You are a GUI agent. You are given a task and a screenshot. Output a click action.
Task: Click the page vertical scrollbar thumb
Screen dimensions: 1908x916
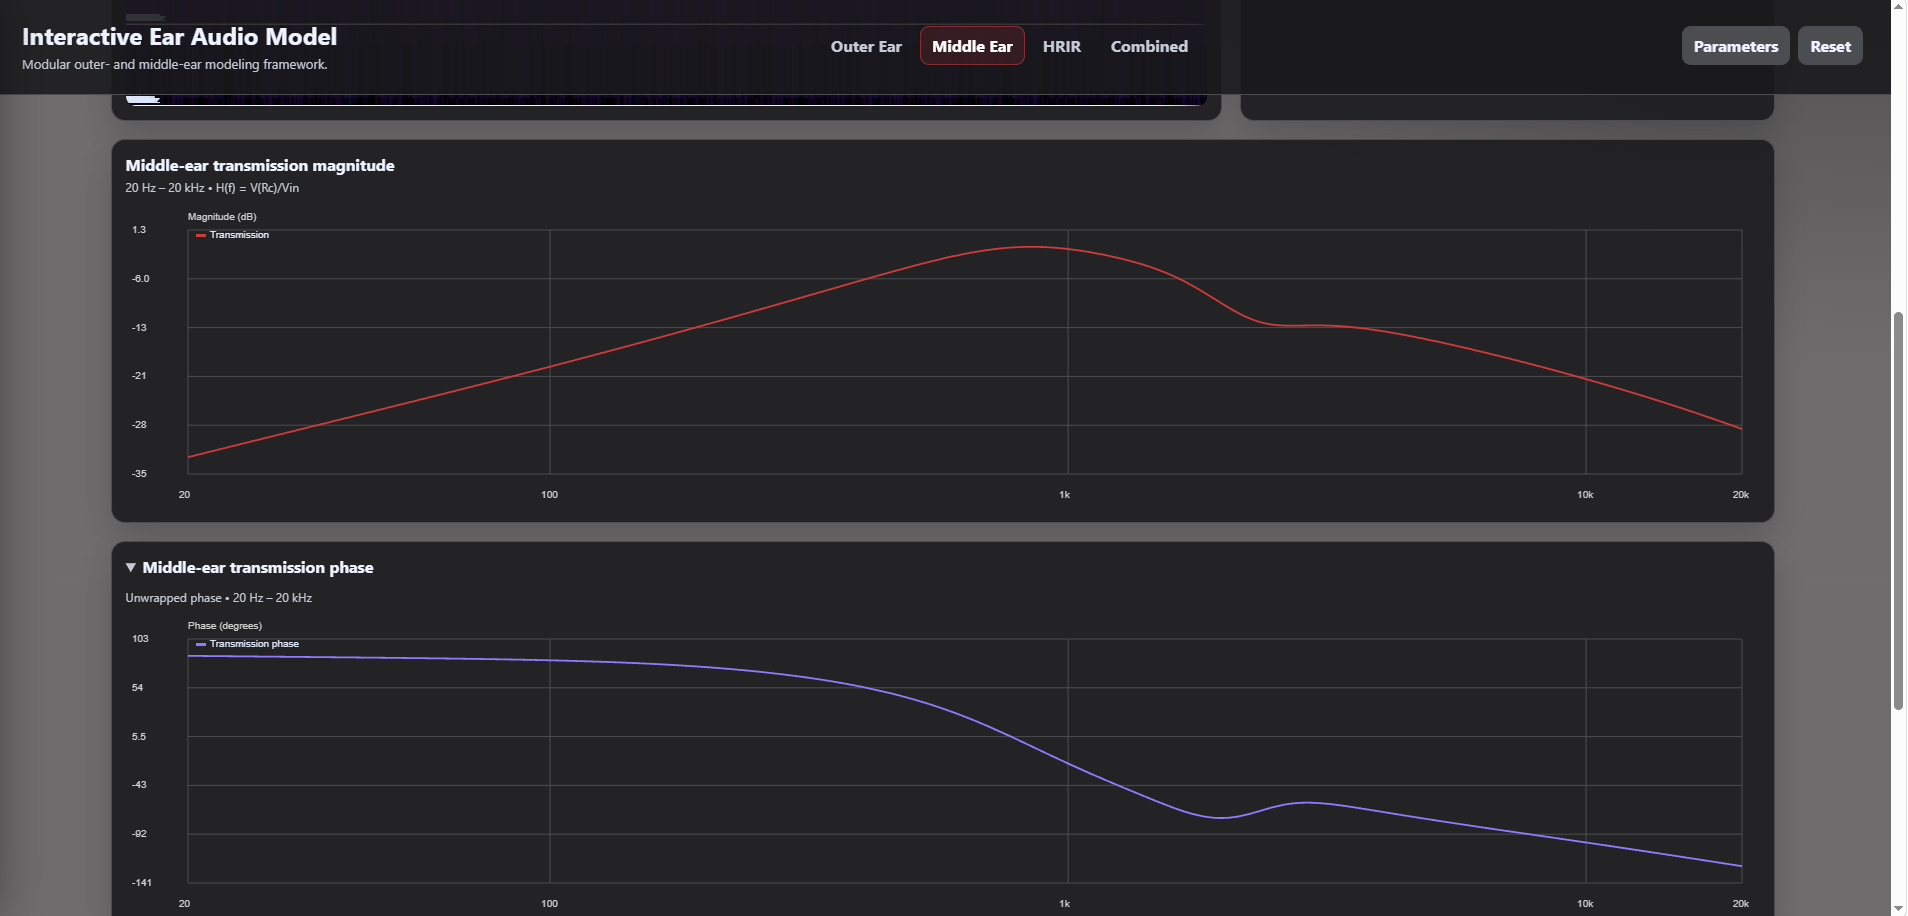[1898, 511]
